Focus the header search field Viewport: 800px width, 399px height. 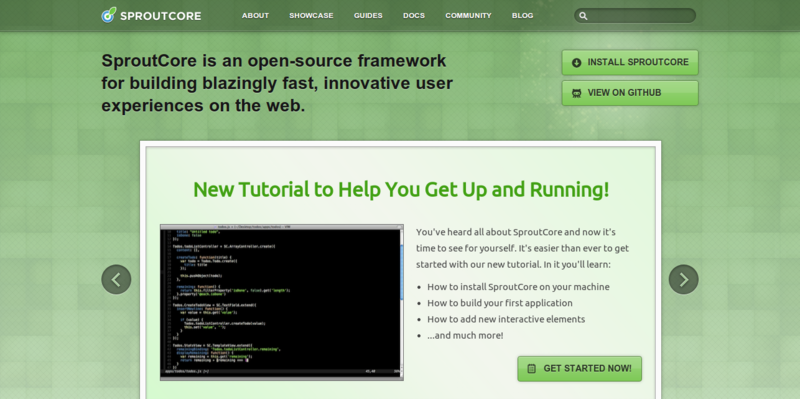tap(635, 16)
